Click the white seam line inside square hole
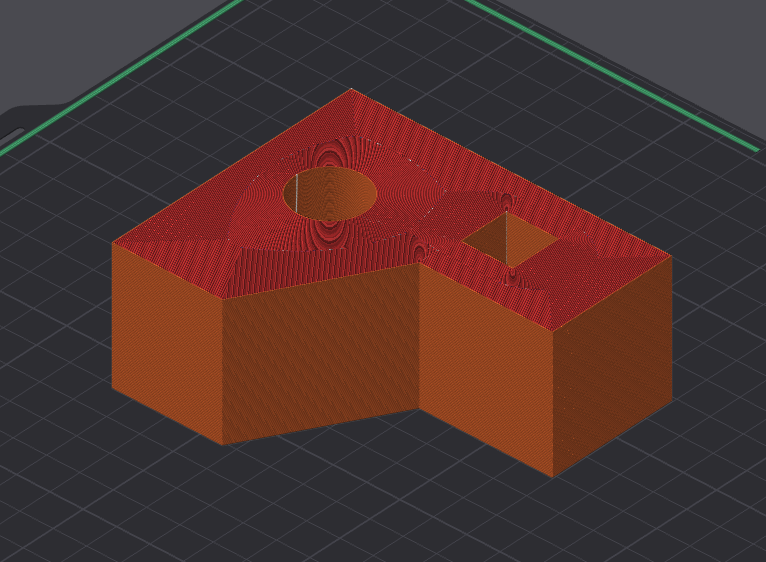Screen dimensions: 766x562 506,238
